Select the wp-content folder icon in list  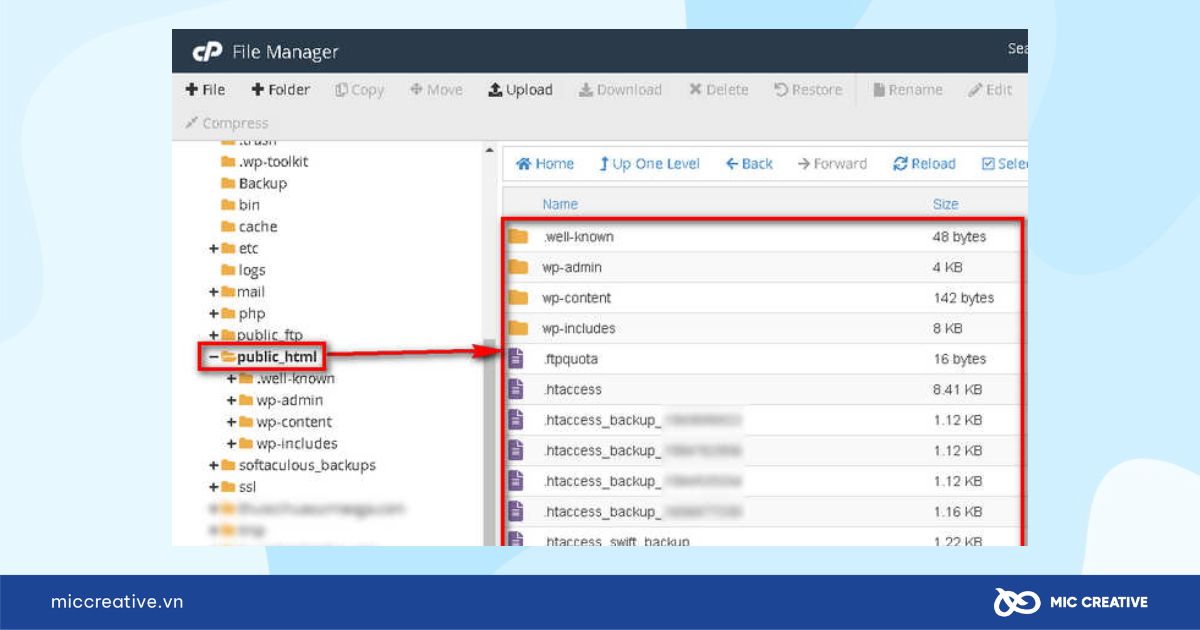tap(517, 298)
